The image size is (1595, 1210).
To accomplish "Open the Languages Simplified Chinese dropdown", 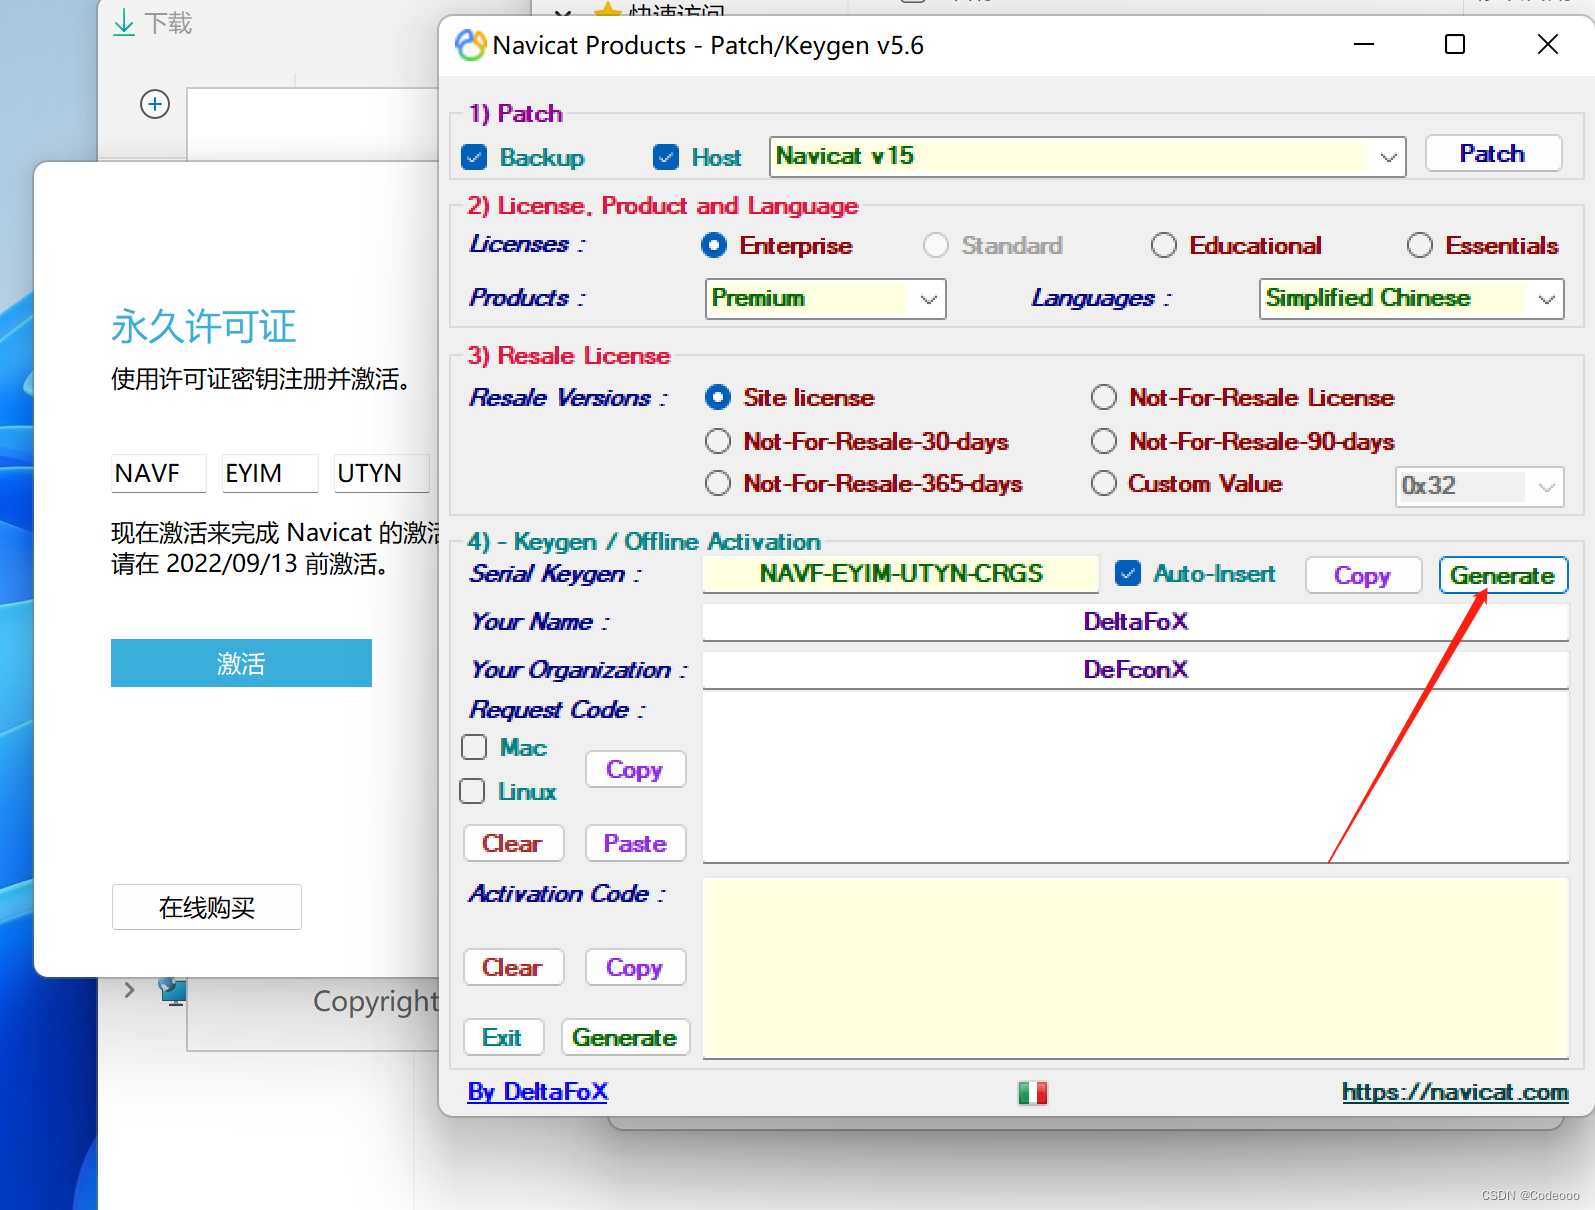I will point(1411,298).
